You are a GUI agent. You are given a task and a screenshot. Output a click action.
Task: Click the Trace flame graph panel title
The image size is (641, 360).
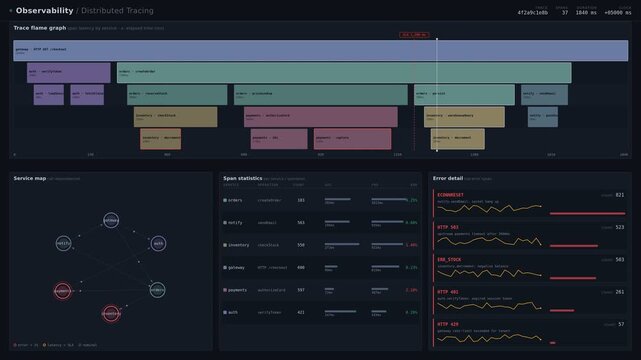point(40,28)
